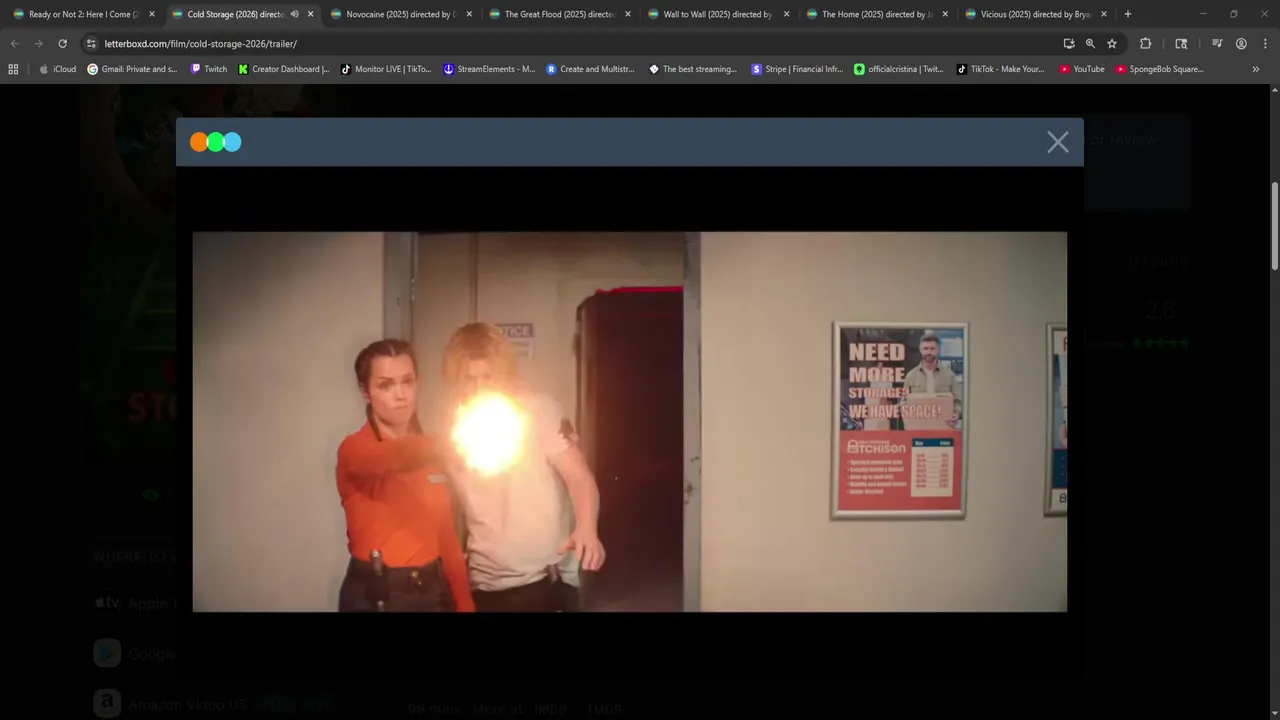Open the StreamElements bookmark
The width and height of the screenshot is (1280, 720).
(x=489, y=69)
